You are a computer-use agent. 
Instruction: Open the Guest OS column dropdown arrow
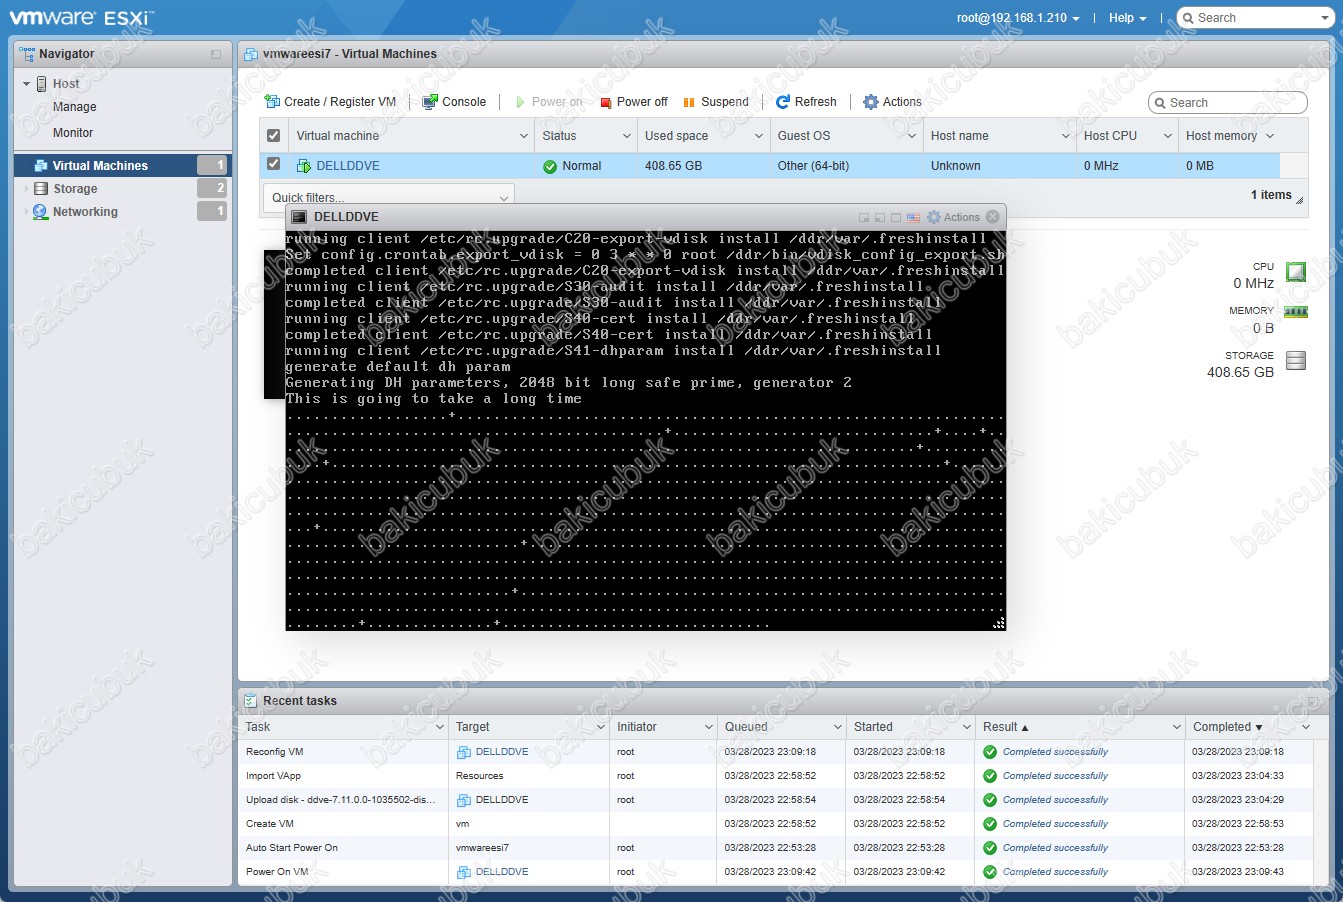pos(913,136)
